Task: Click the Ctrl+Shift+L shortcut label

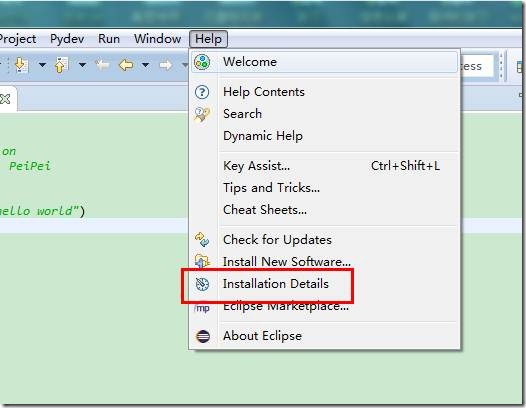Action: (405, 166)
